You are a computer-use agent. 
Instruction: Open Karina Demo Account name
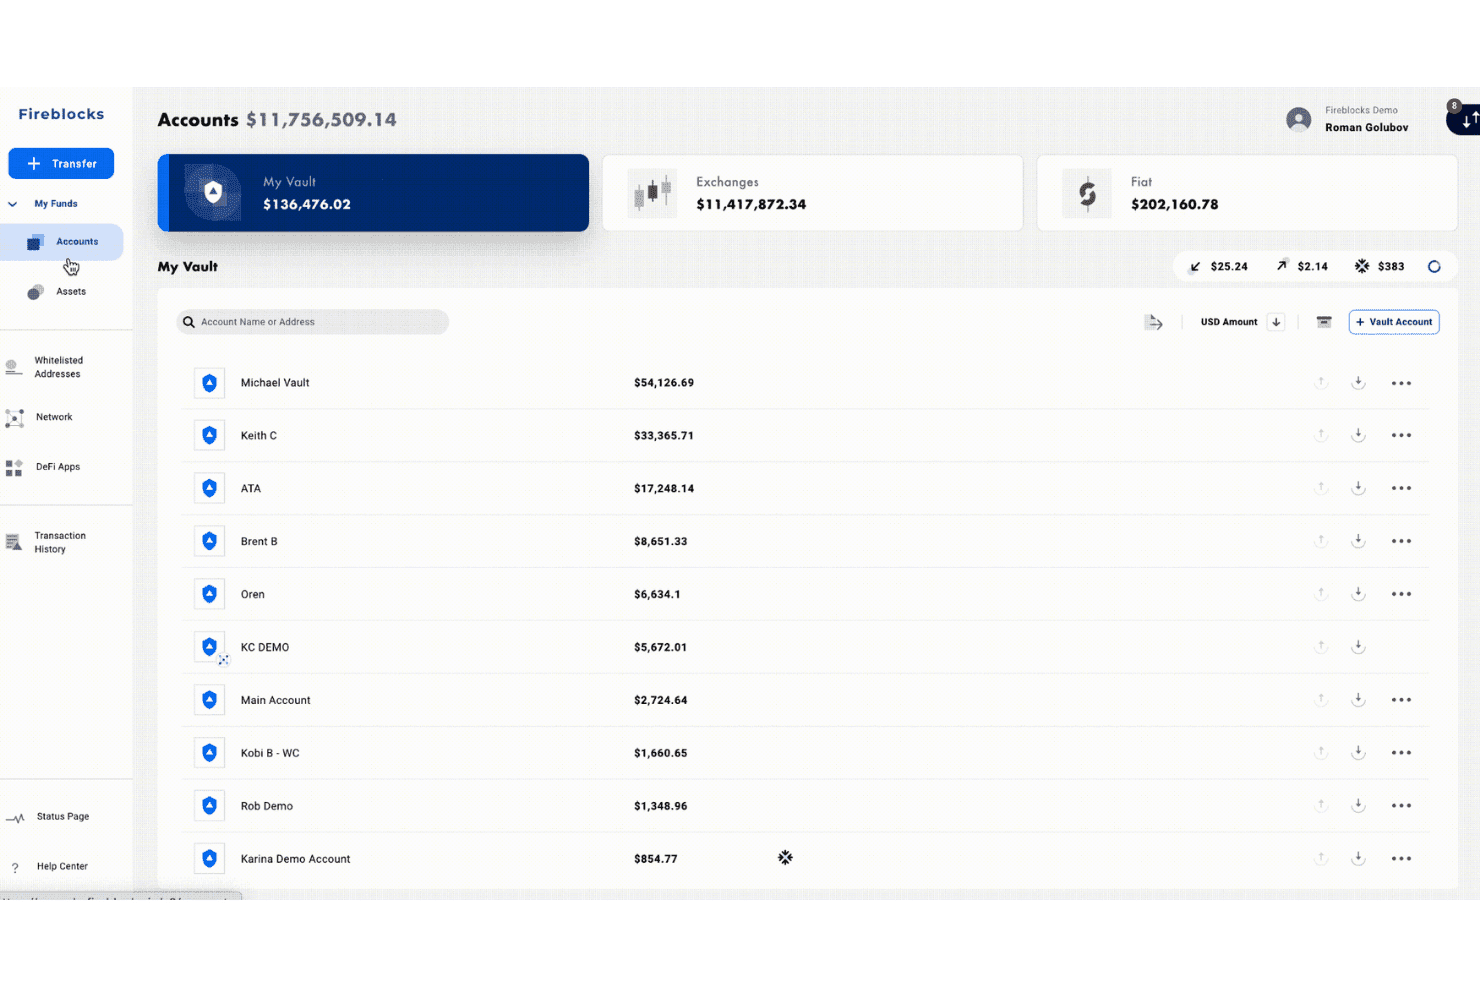point(296,860)
